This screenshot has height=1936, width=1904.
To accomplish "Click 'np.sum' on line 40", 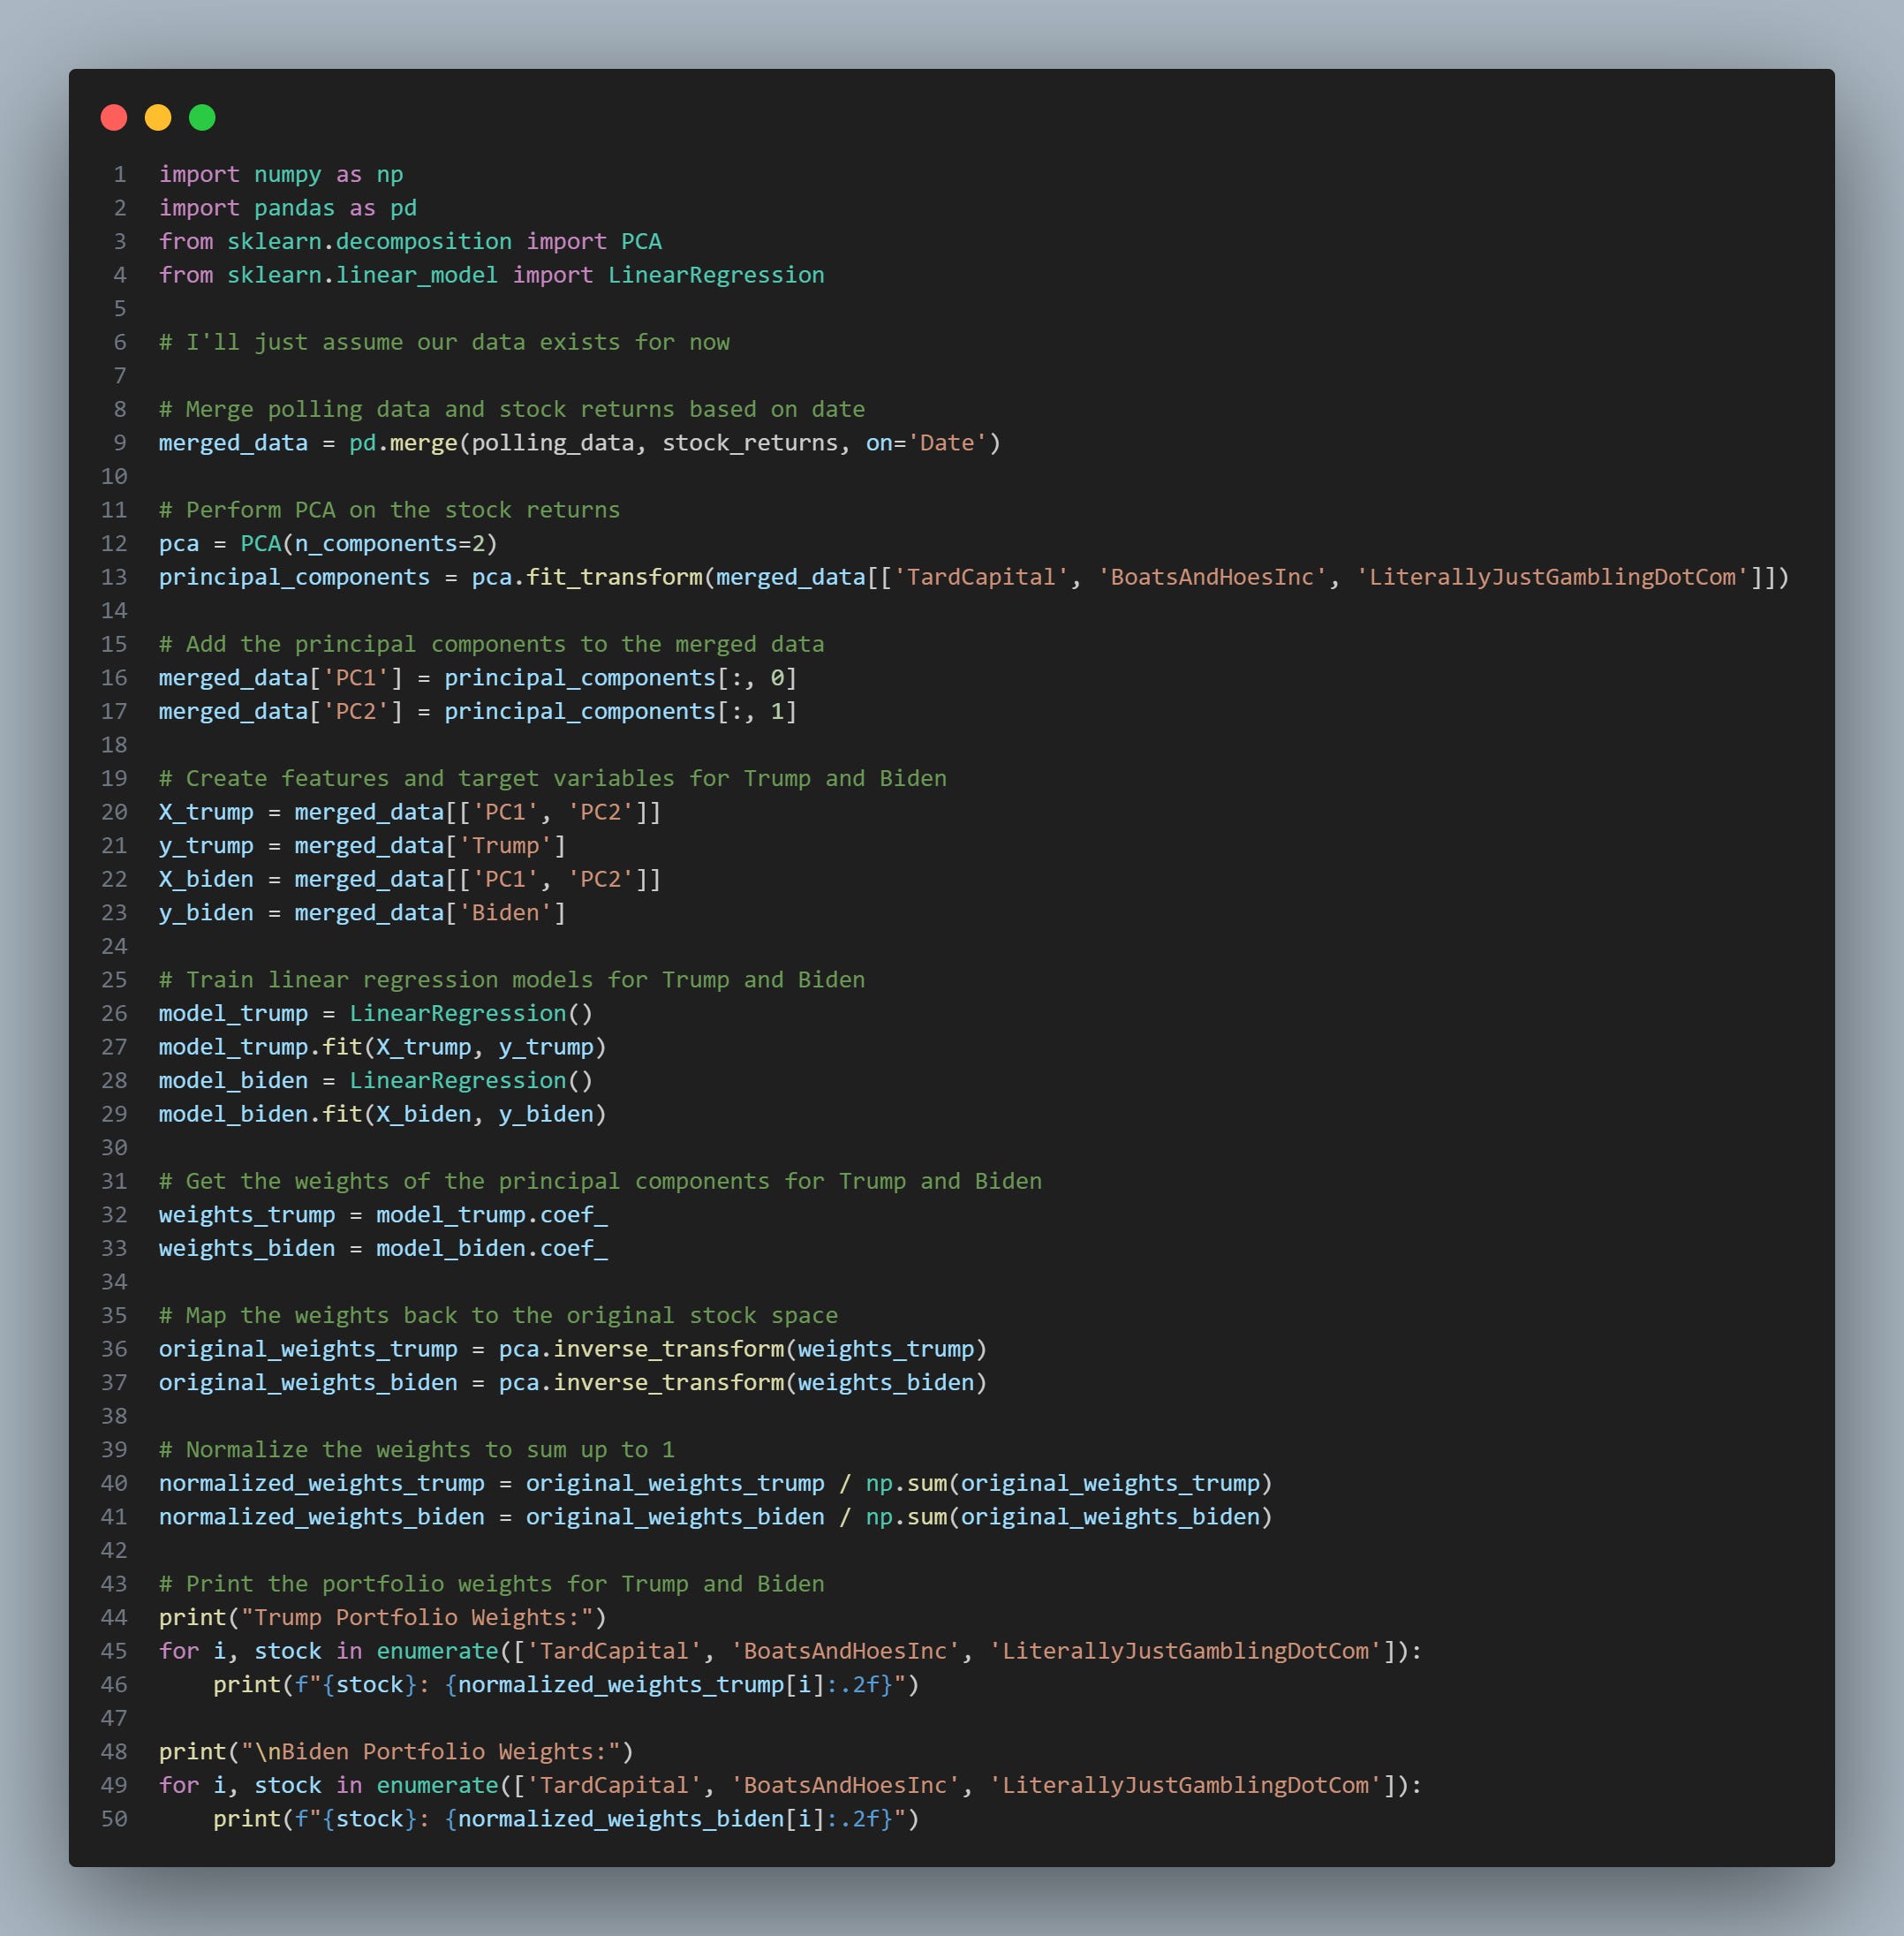I will click(x=906, y=1483).
